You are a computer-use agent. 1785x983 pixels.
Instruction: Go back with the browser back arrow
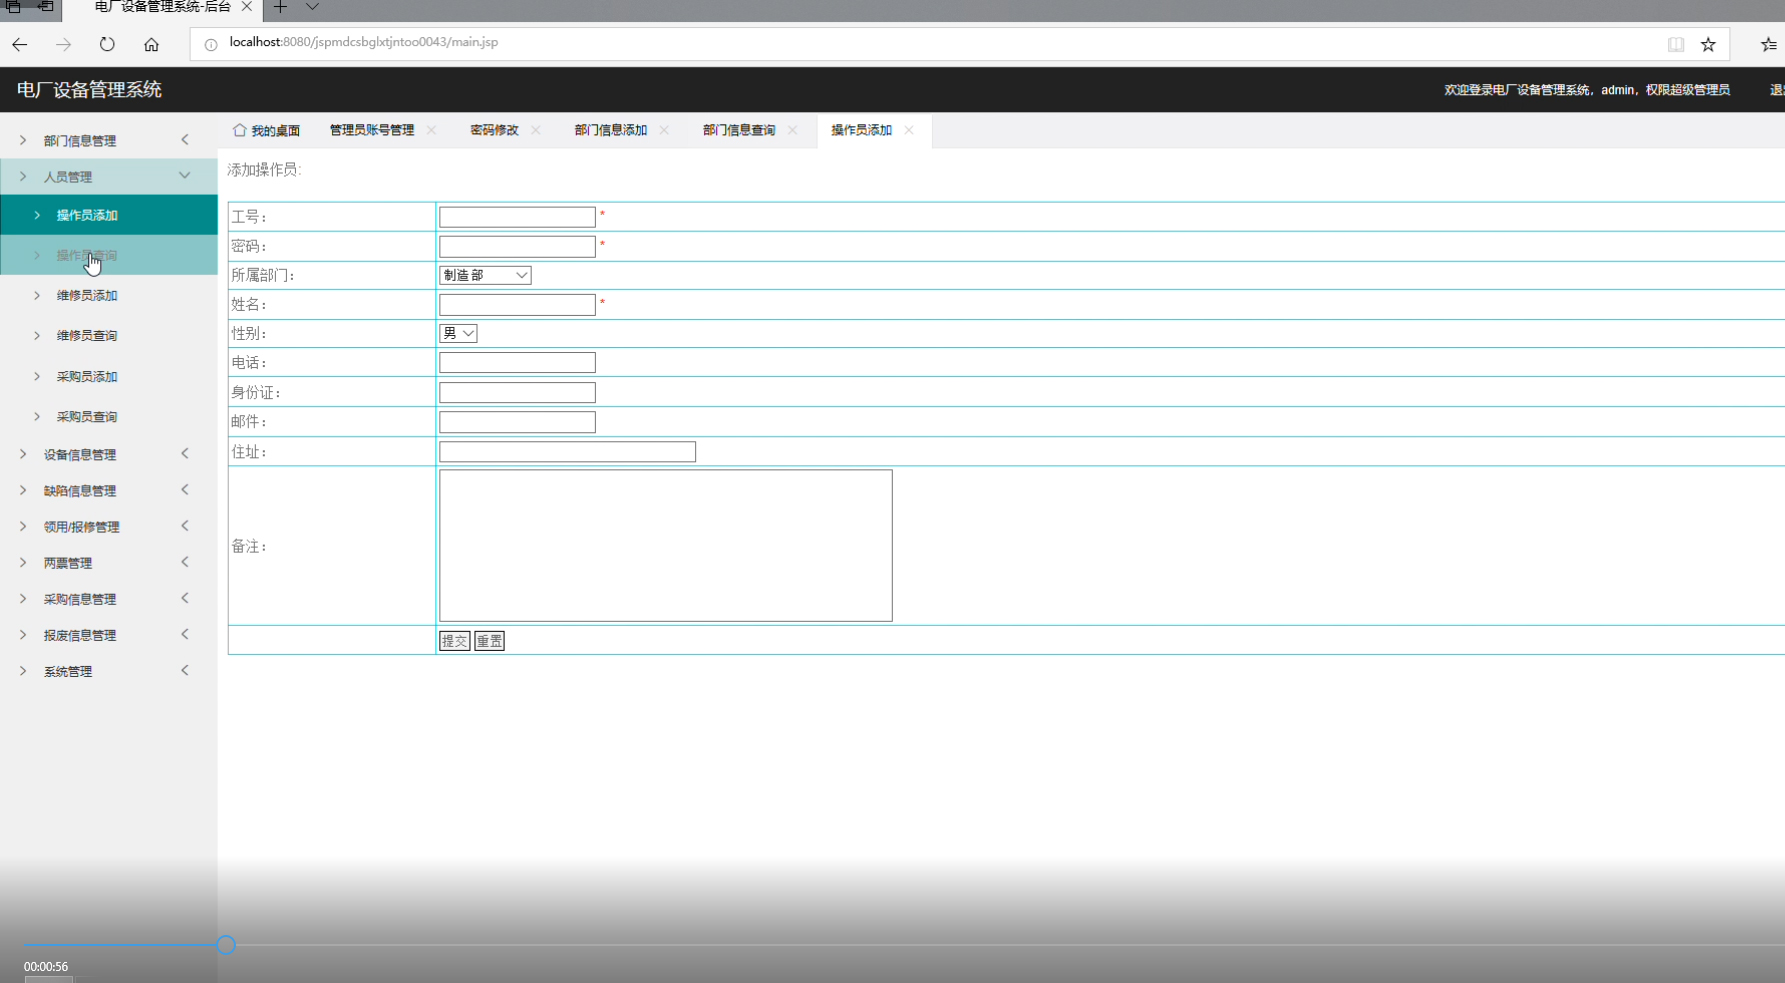point(20,44)
